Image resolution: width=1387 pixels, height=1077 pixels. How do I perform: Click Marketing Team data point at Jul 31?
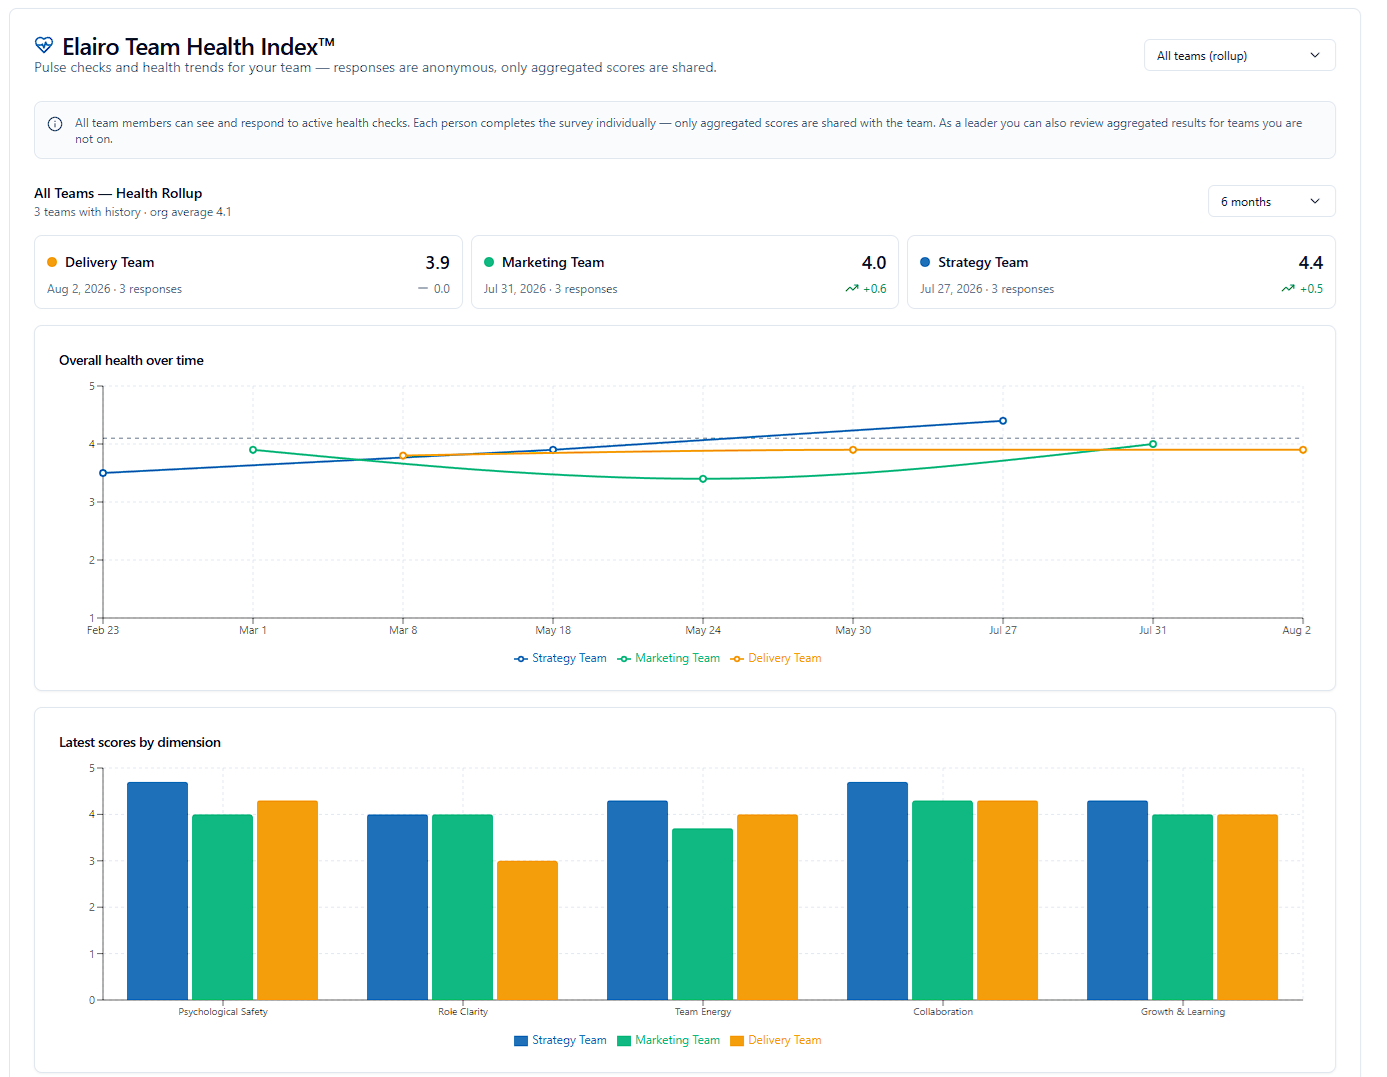(x=1153, y=444)
